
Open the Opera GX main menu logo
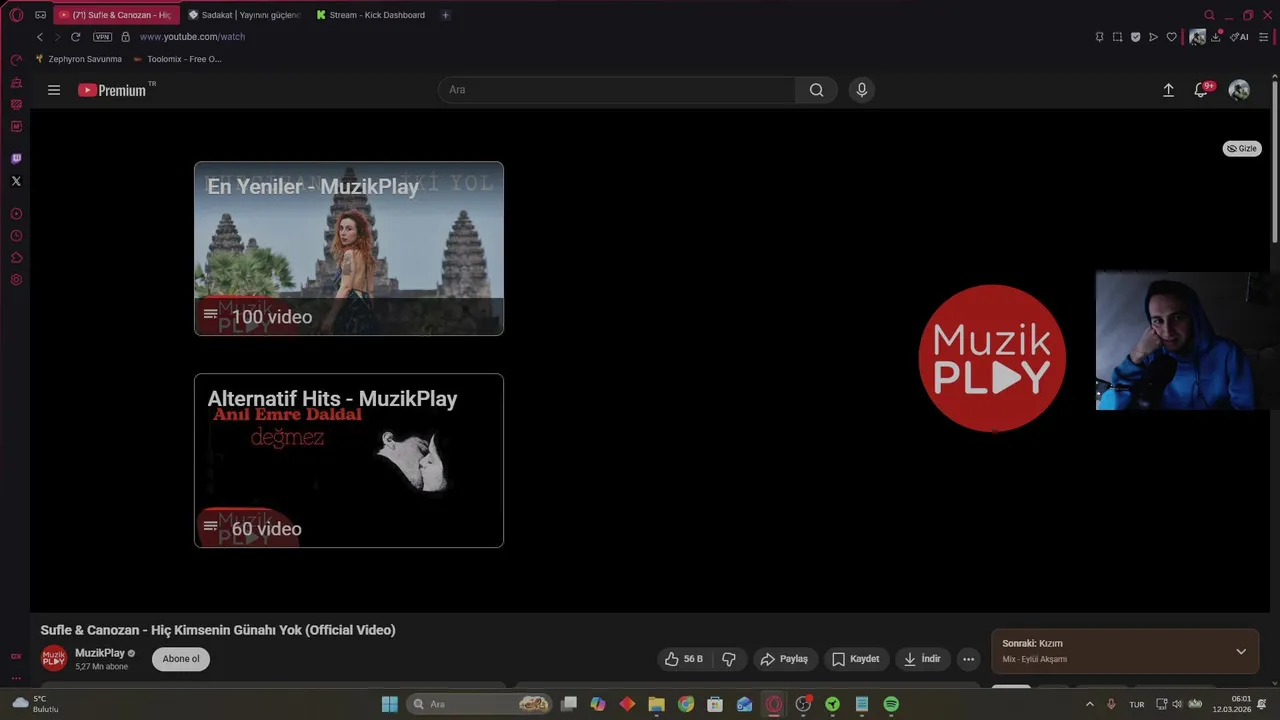(16, 15)
